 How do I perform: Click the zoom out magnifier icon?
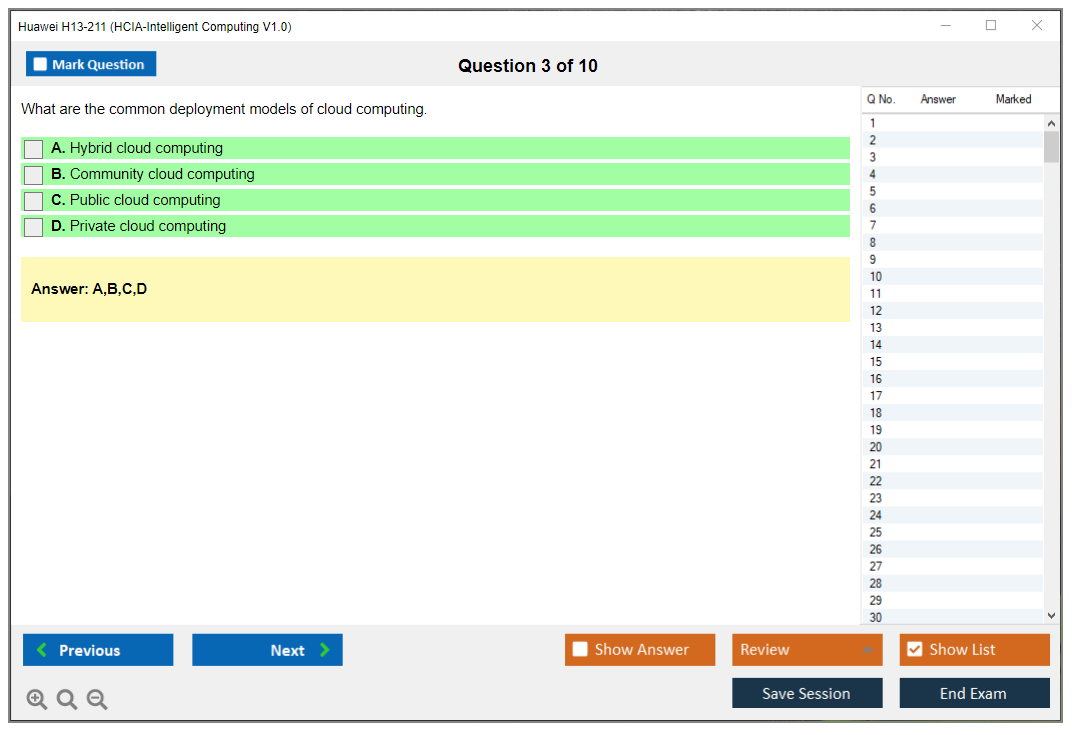(97, 700)
